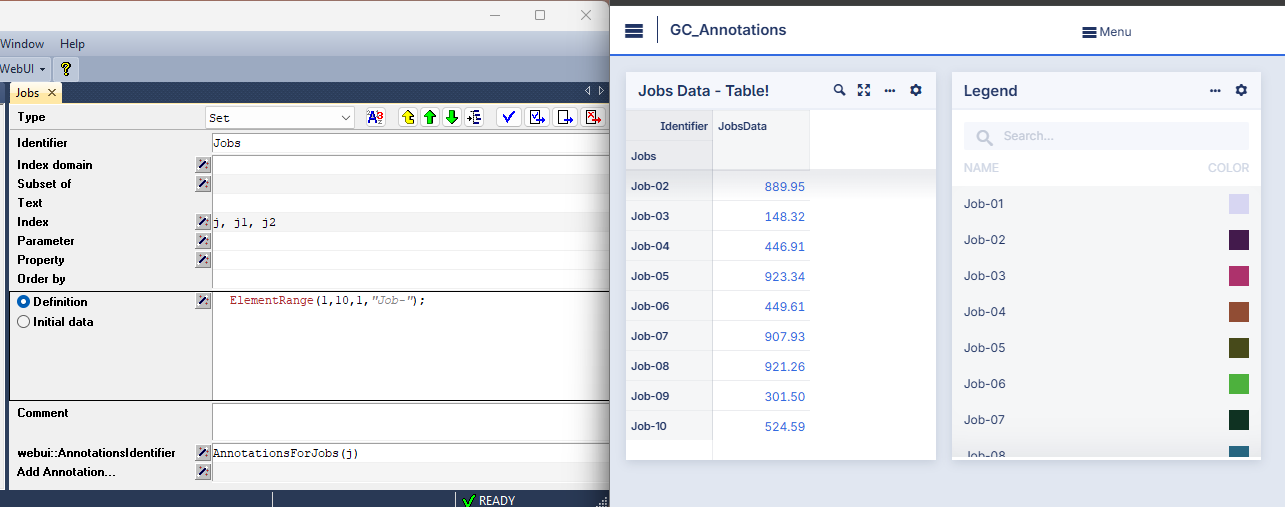Click the green down arrow toolbar icon
This screenshot has width=1285, height=507.
[x=452, y=117]
